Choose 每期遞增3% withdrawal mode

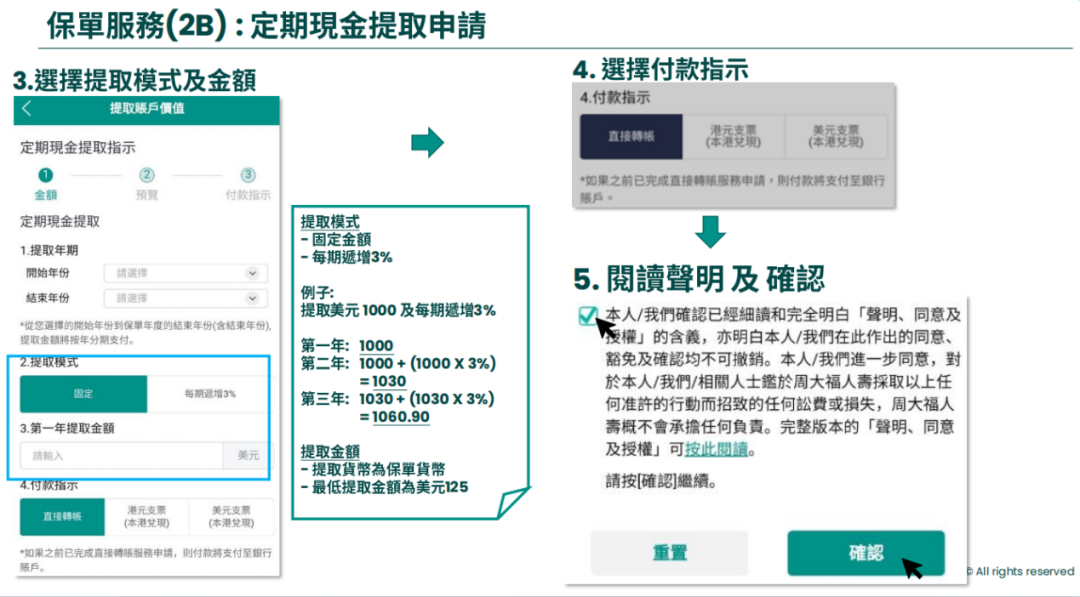[x=209, y=394]
